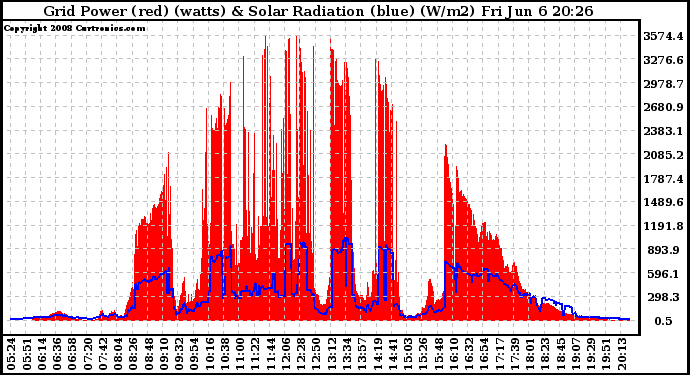Screen dimensions: 690x375
Task: Click the Copyright 2008 Cartronics.com text
Action: tap(74, 28)
